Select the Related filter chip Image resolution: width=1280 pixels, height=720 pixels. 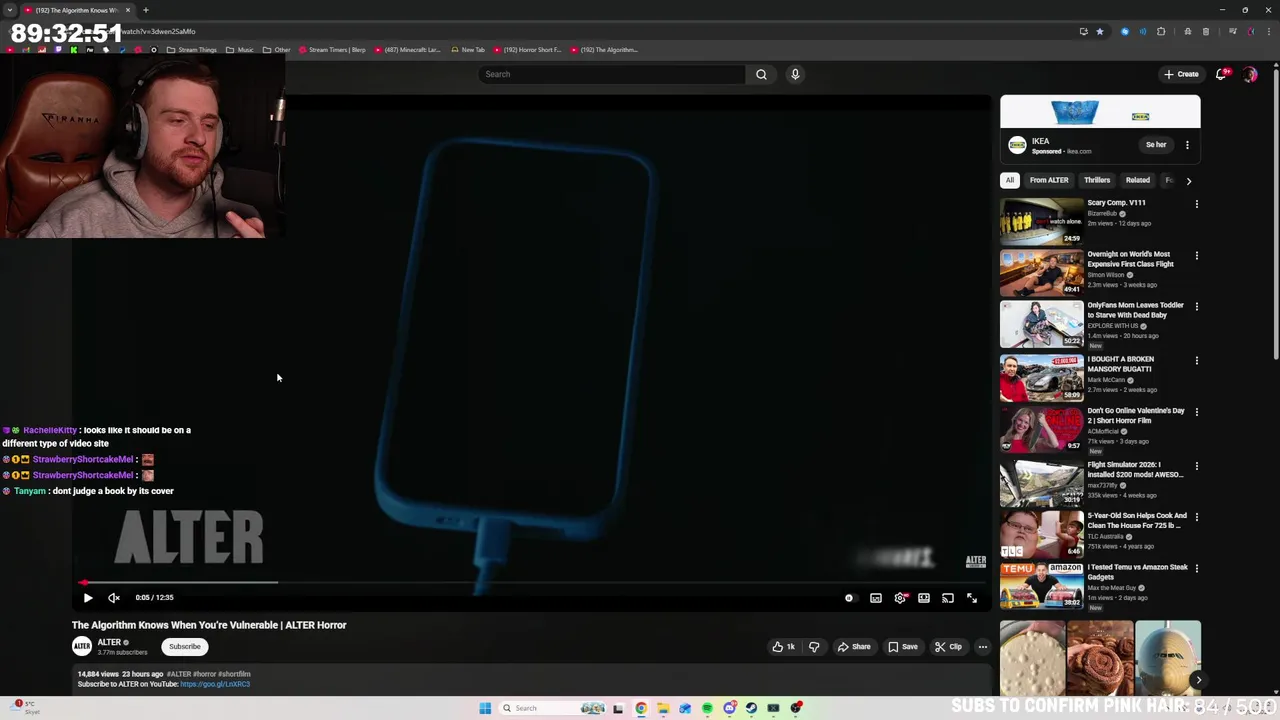click(1138, 180)
